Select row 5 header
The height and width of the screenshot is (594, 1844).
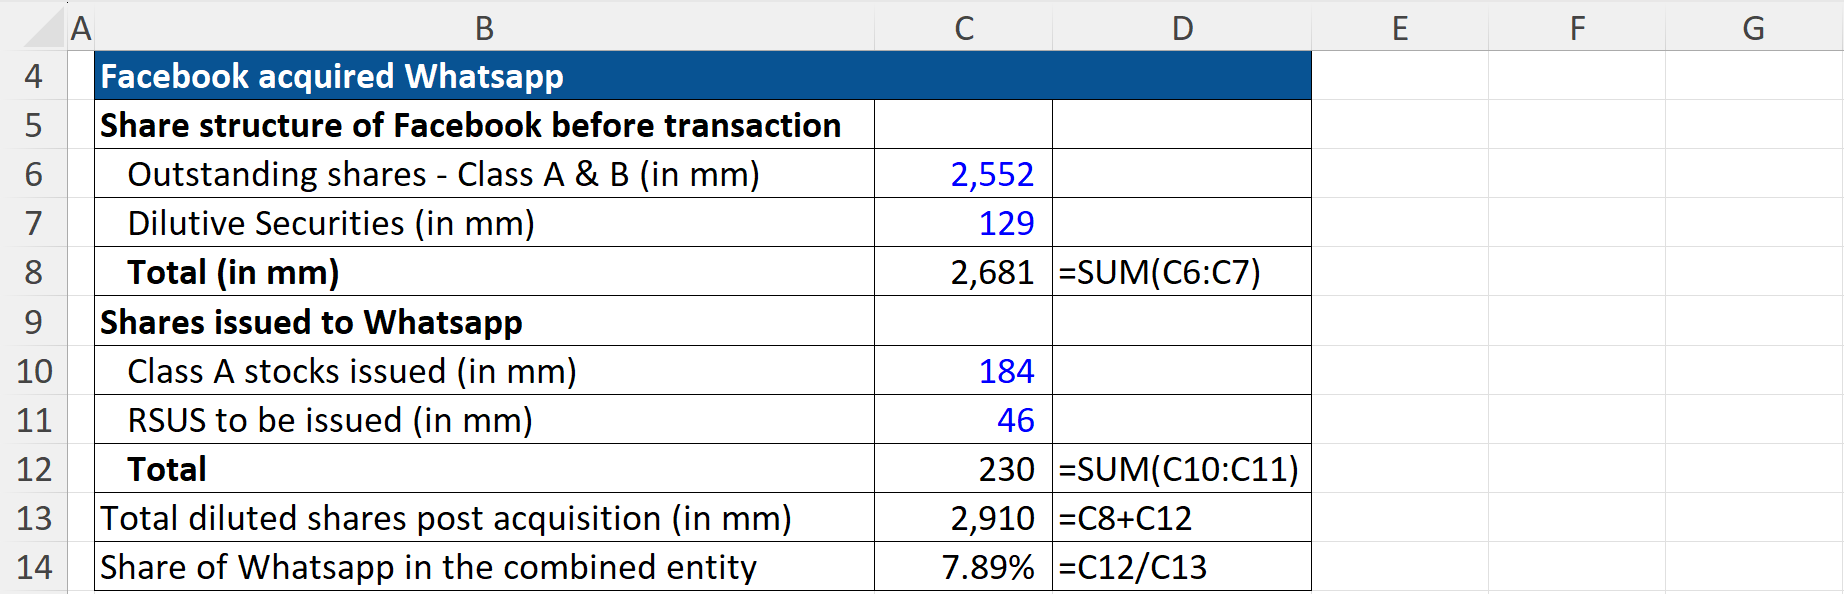point(33,125)
